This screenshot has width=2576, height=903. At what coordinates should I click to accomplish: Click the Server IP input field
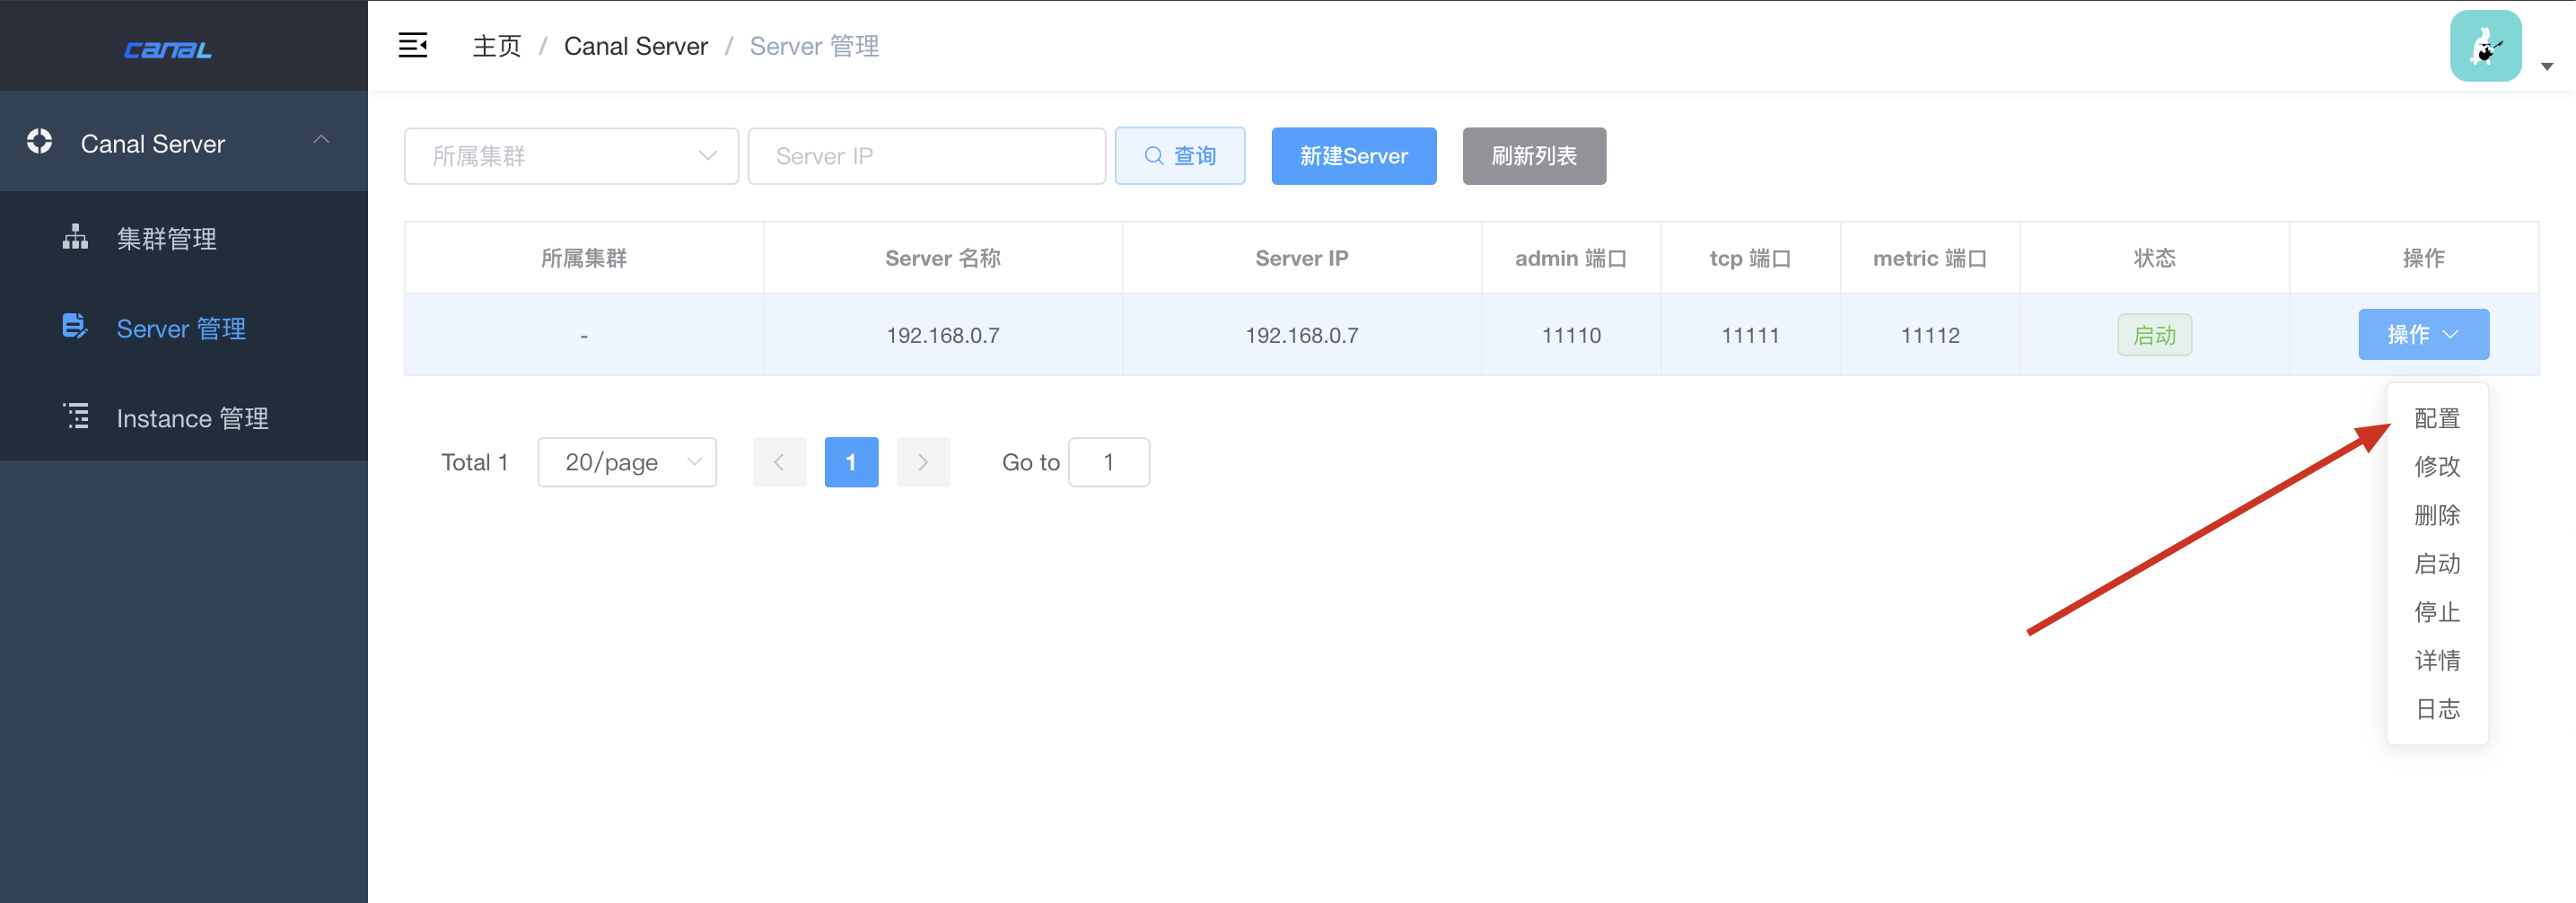pos(926,155)
